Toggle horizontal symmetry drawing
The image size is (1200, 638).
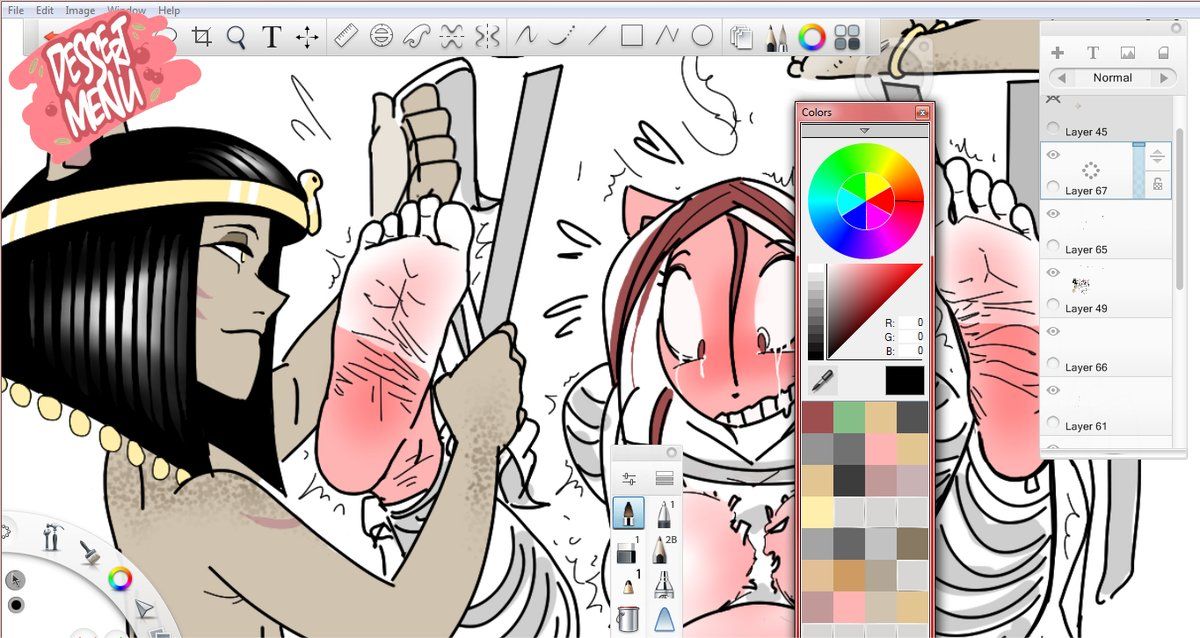coord(452,37)
